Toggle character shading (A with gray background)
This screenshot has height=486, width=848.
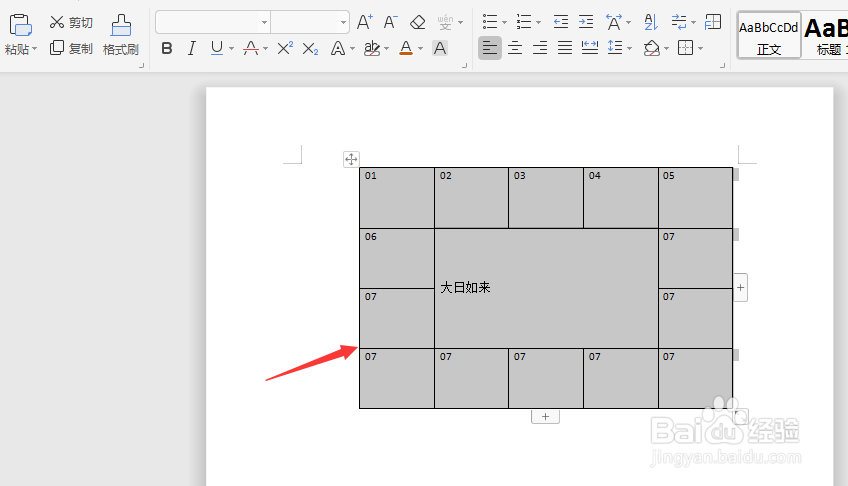[x=440, y=48]
